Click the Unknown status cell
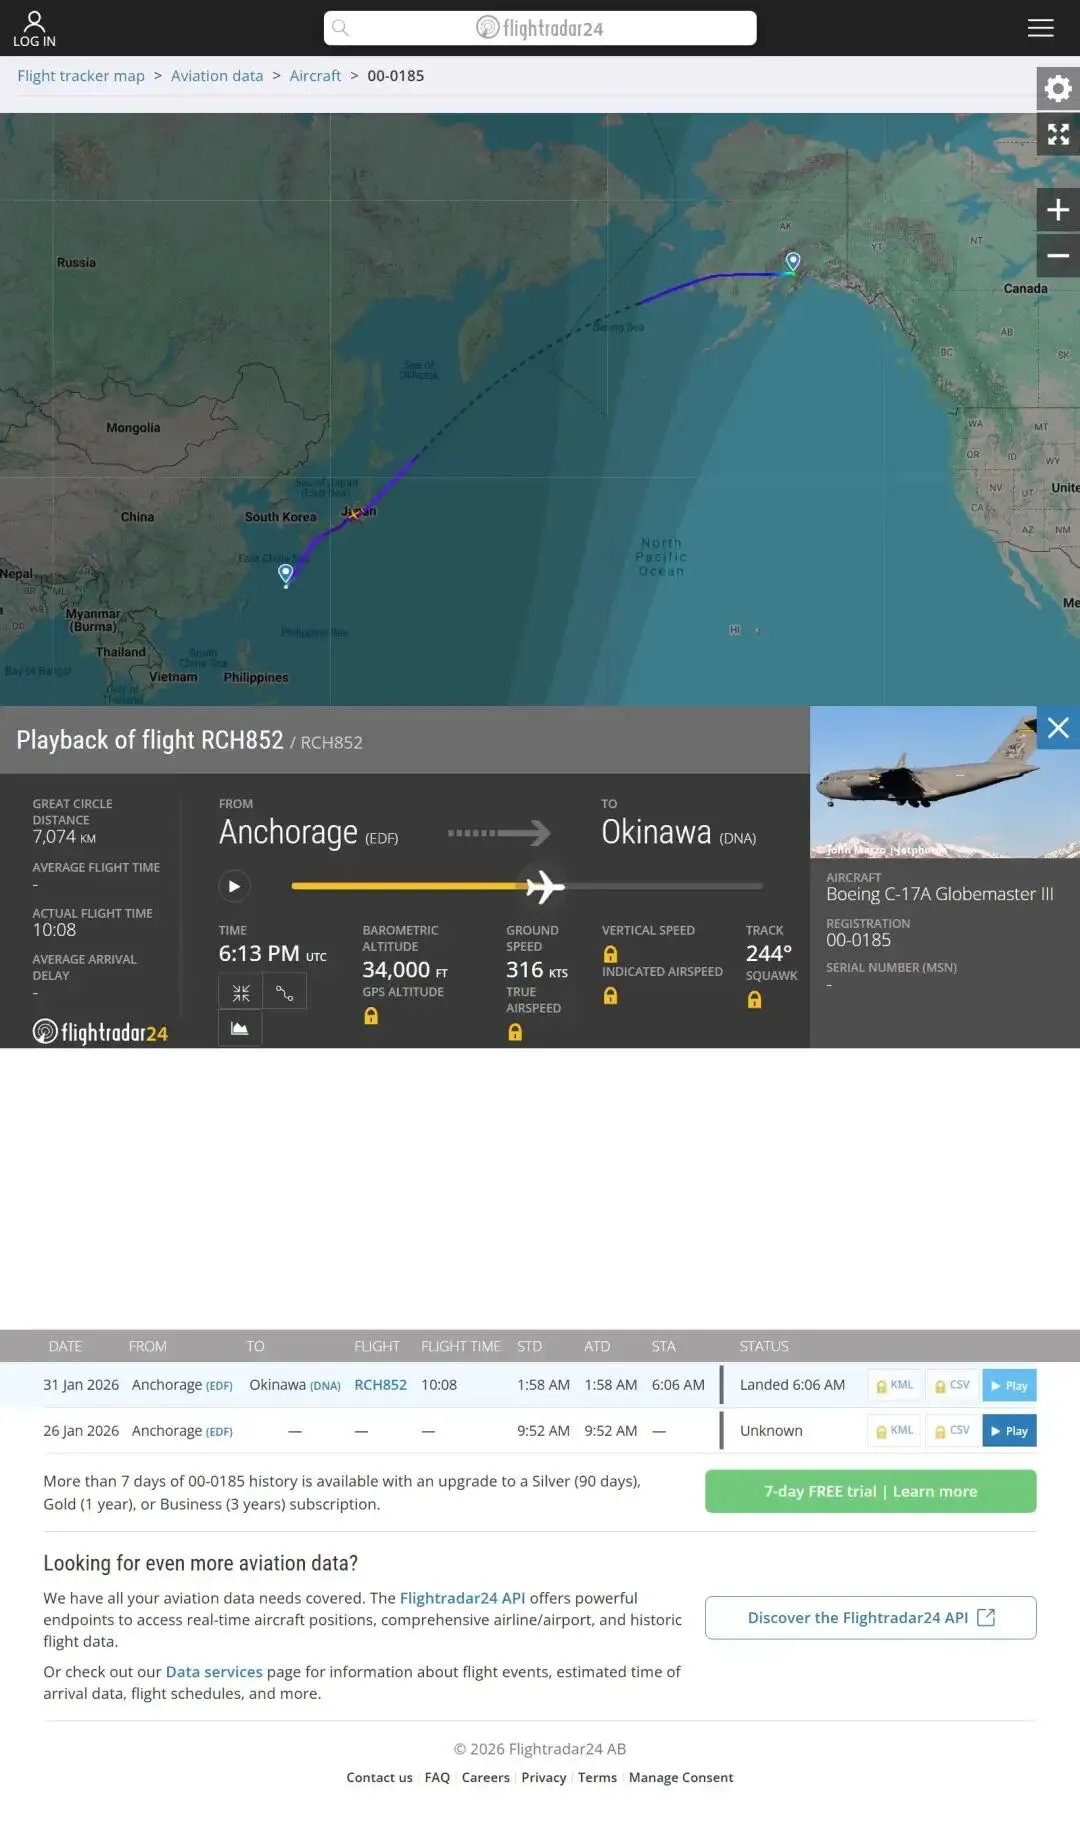The image size is (1080, 1822). (x=771, y=1431)
